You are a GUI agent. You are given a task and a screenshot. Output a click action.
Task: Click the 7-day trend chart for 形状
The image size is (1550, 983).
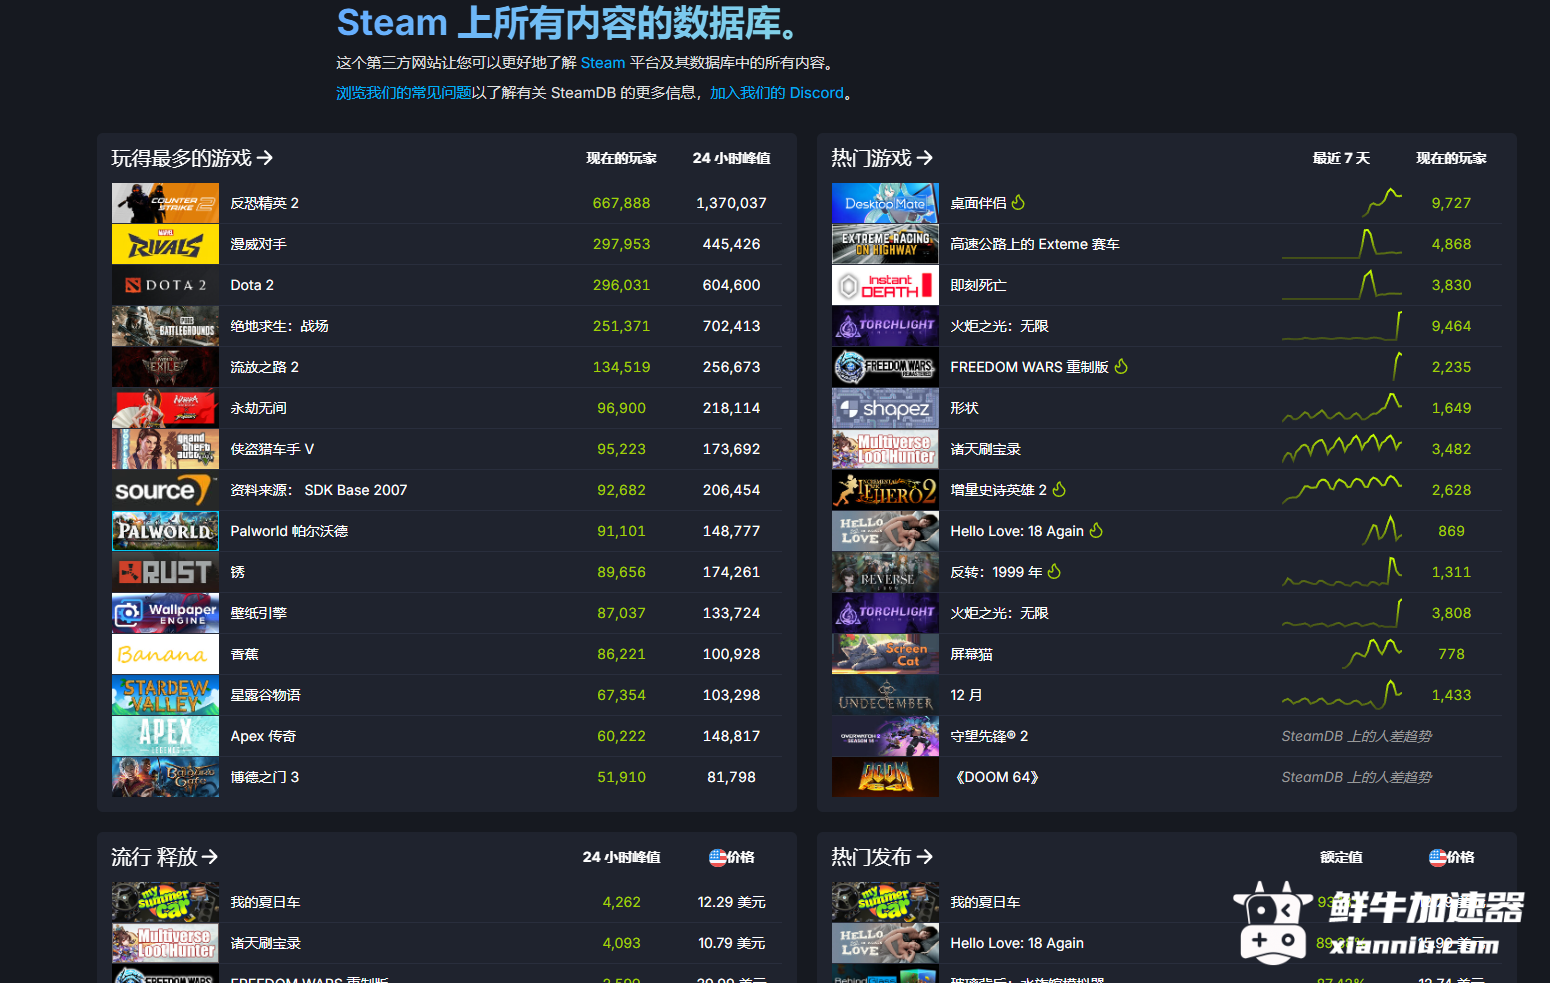coord(1342,407)
